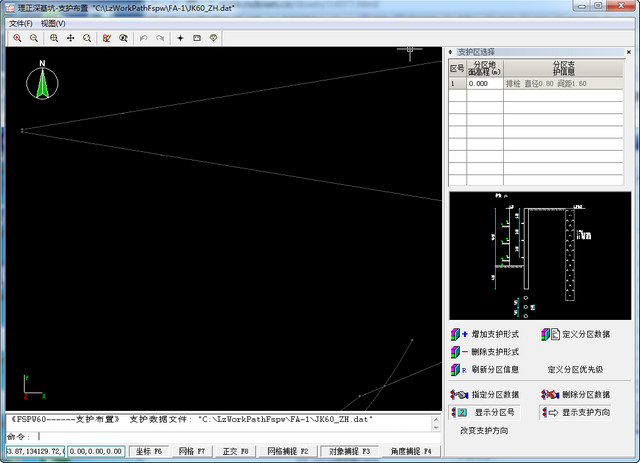The height and width of the screenshot is (463, 640).
Task: Click the zoom in magnifier toolbar icon
Action: point(17,38)
